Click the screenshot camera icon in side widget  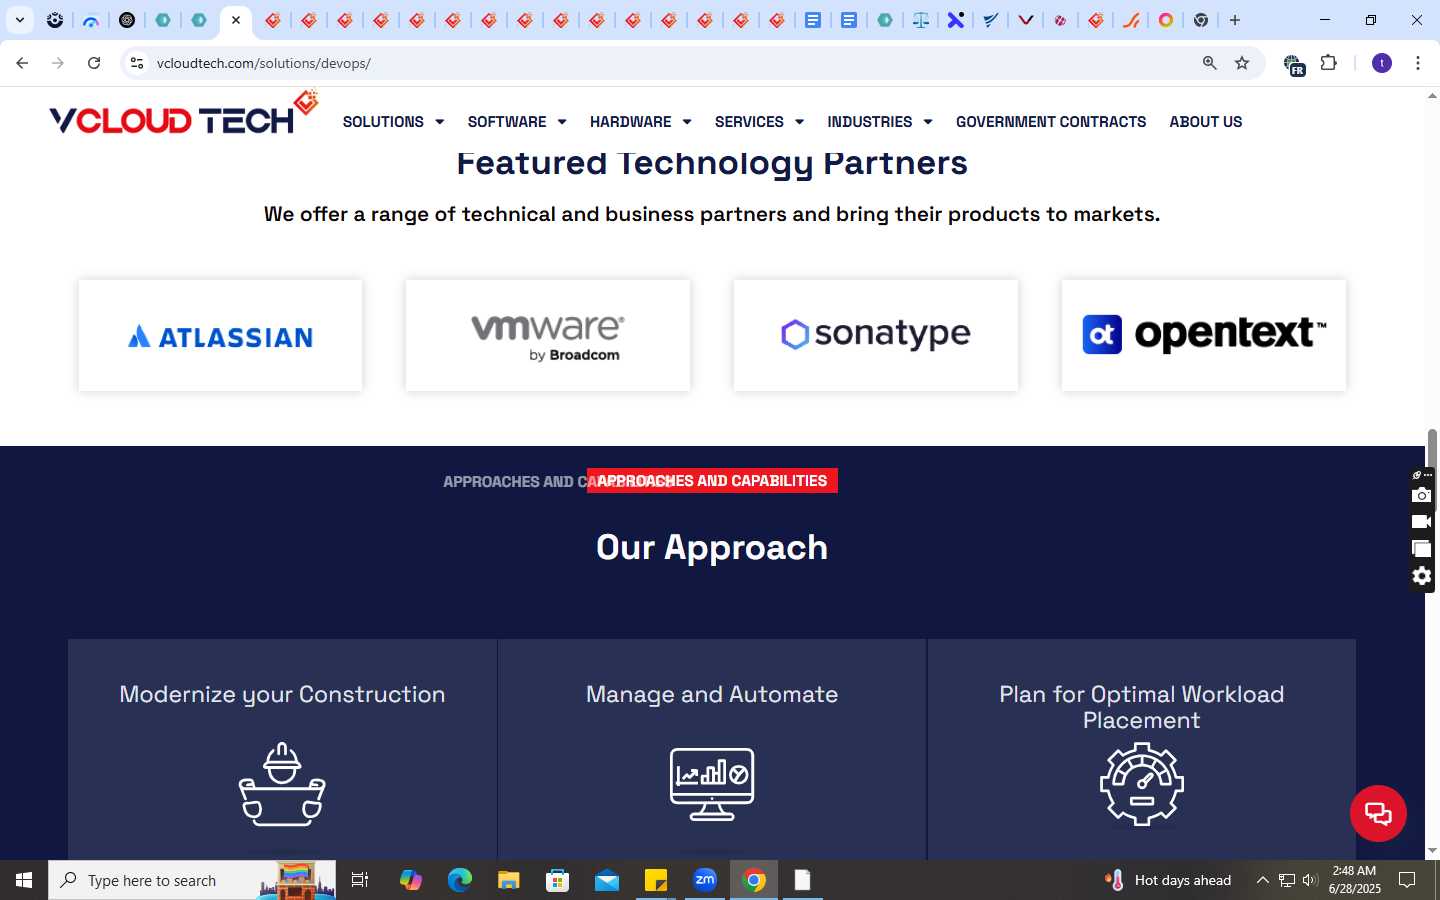pyautogui.click(x=1421, y=495)
